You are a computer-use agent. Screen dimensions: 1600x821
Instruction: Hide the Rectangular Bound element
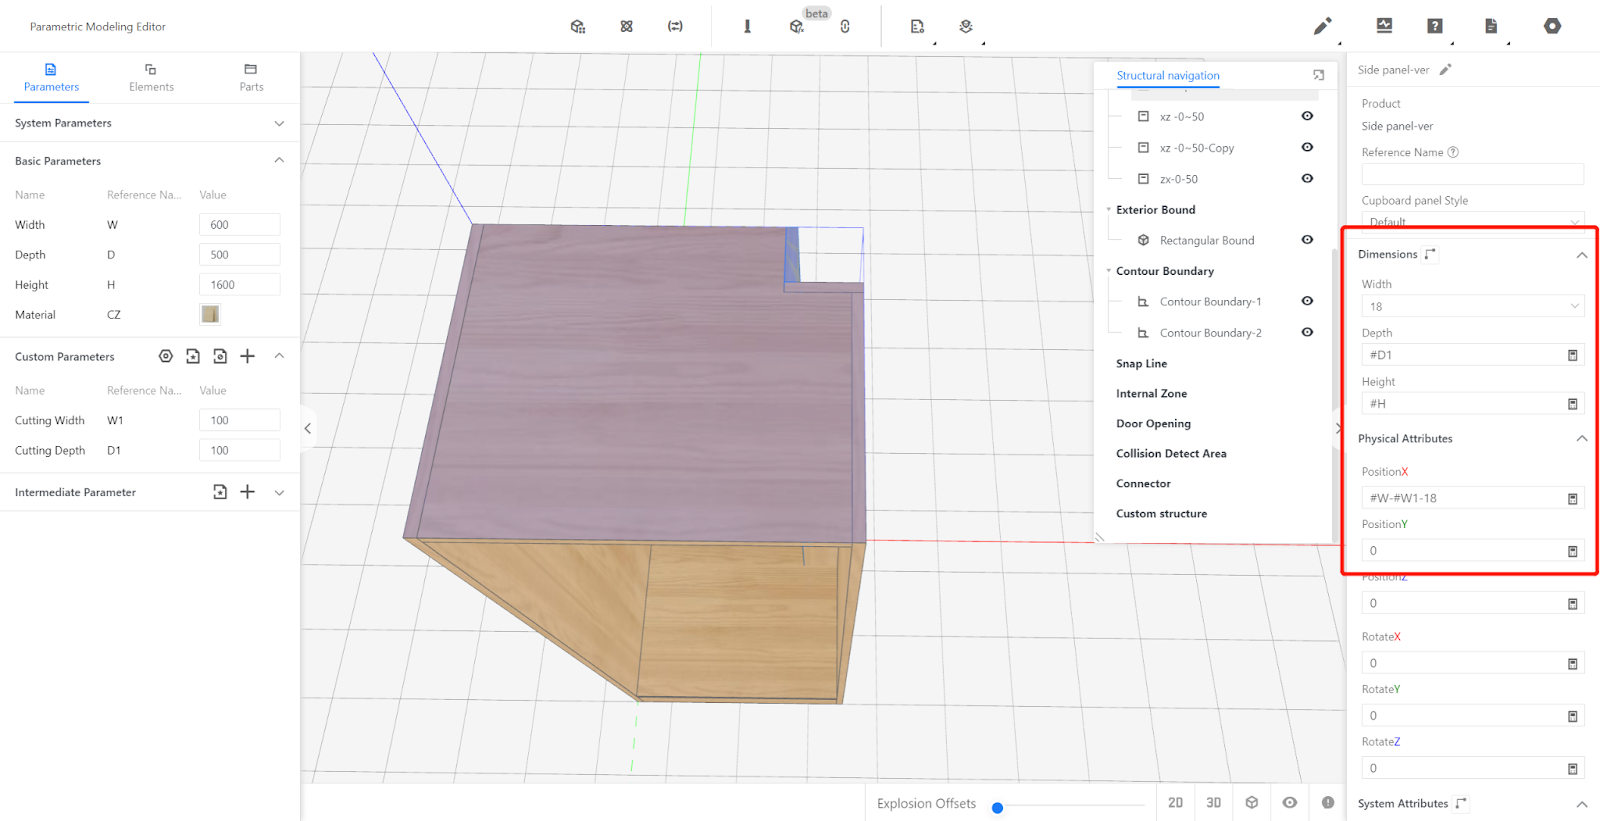1307,240
